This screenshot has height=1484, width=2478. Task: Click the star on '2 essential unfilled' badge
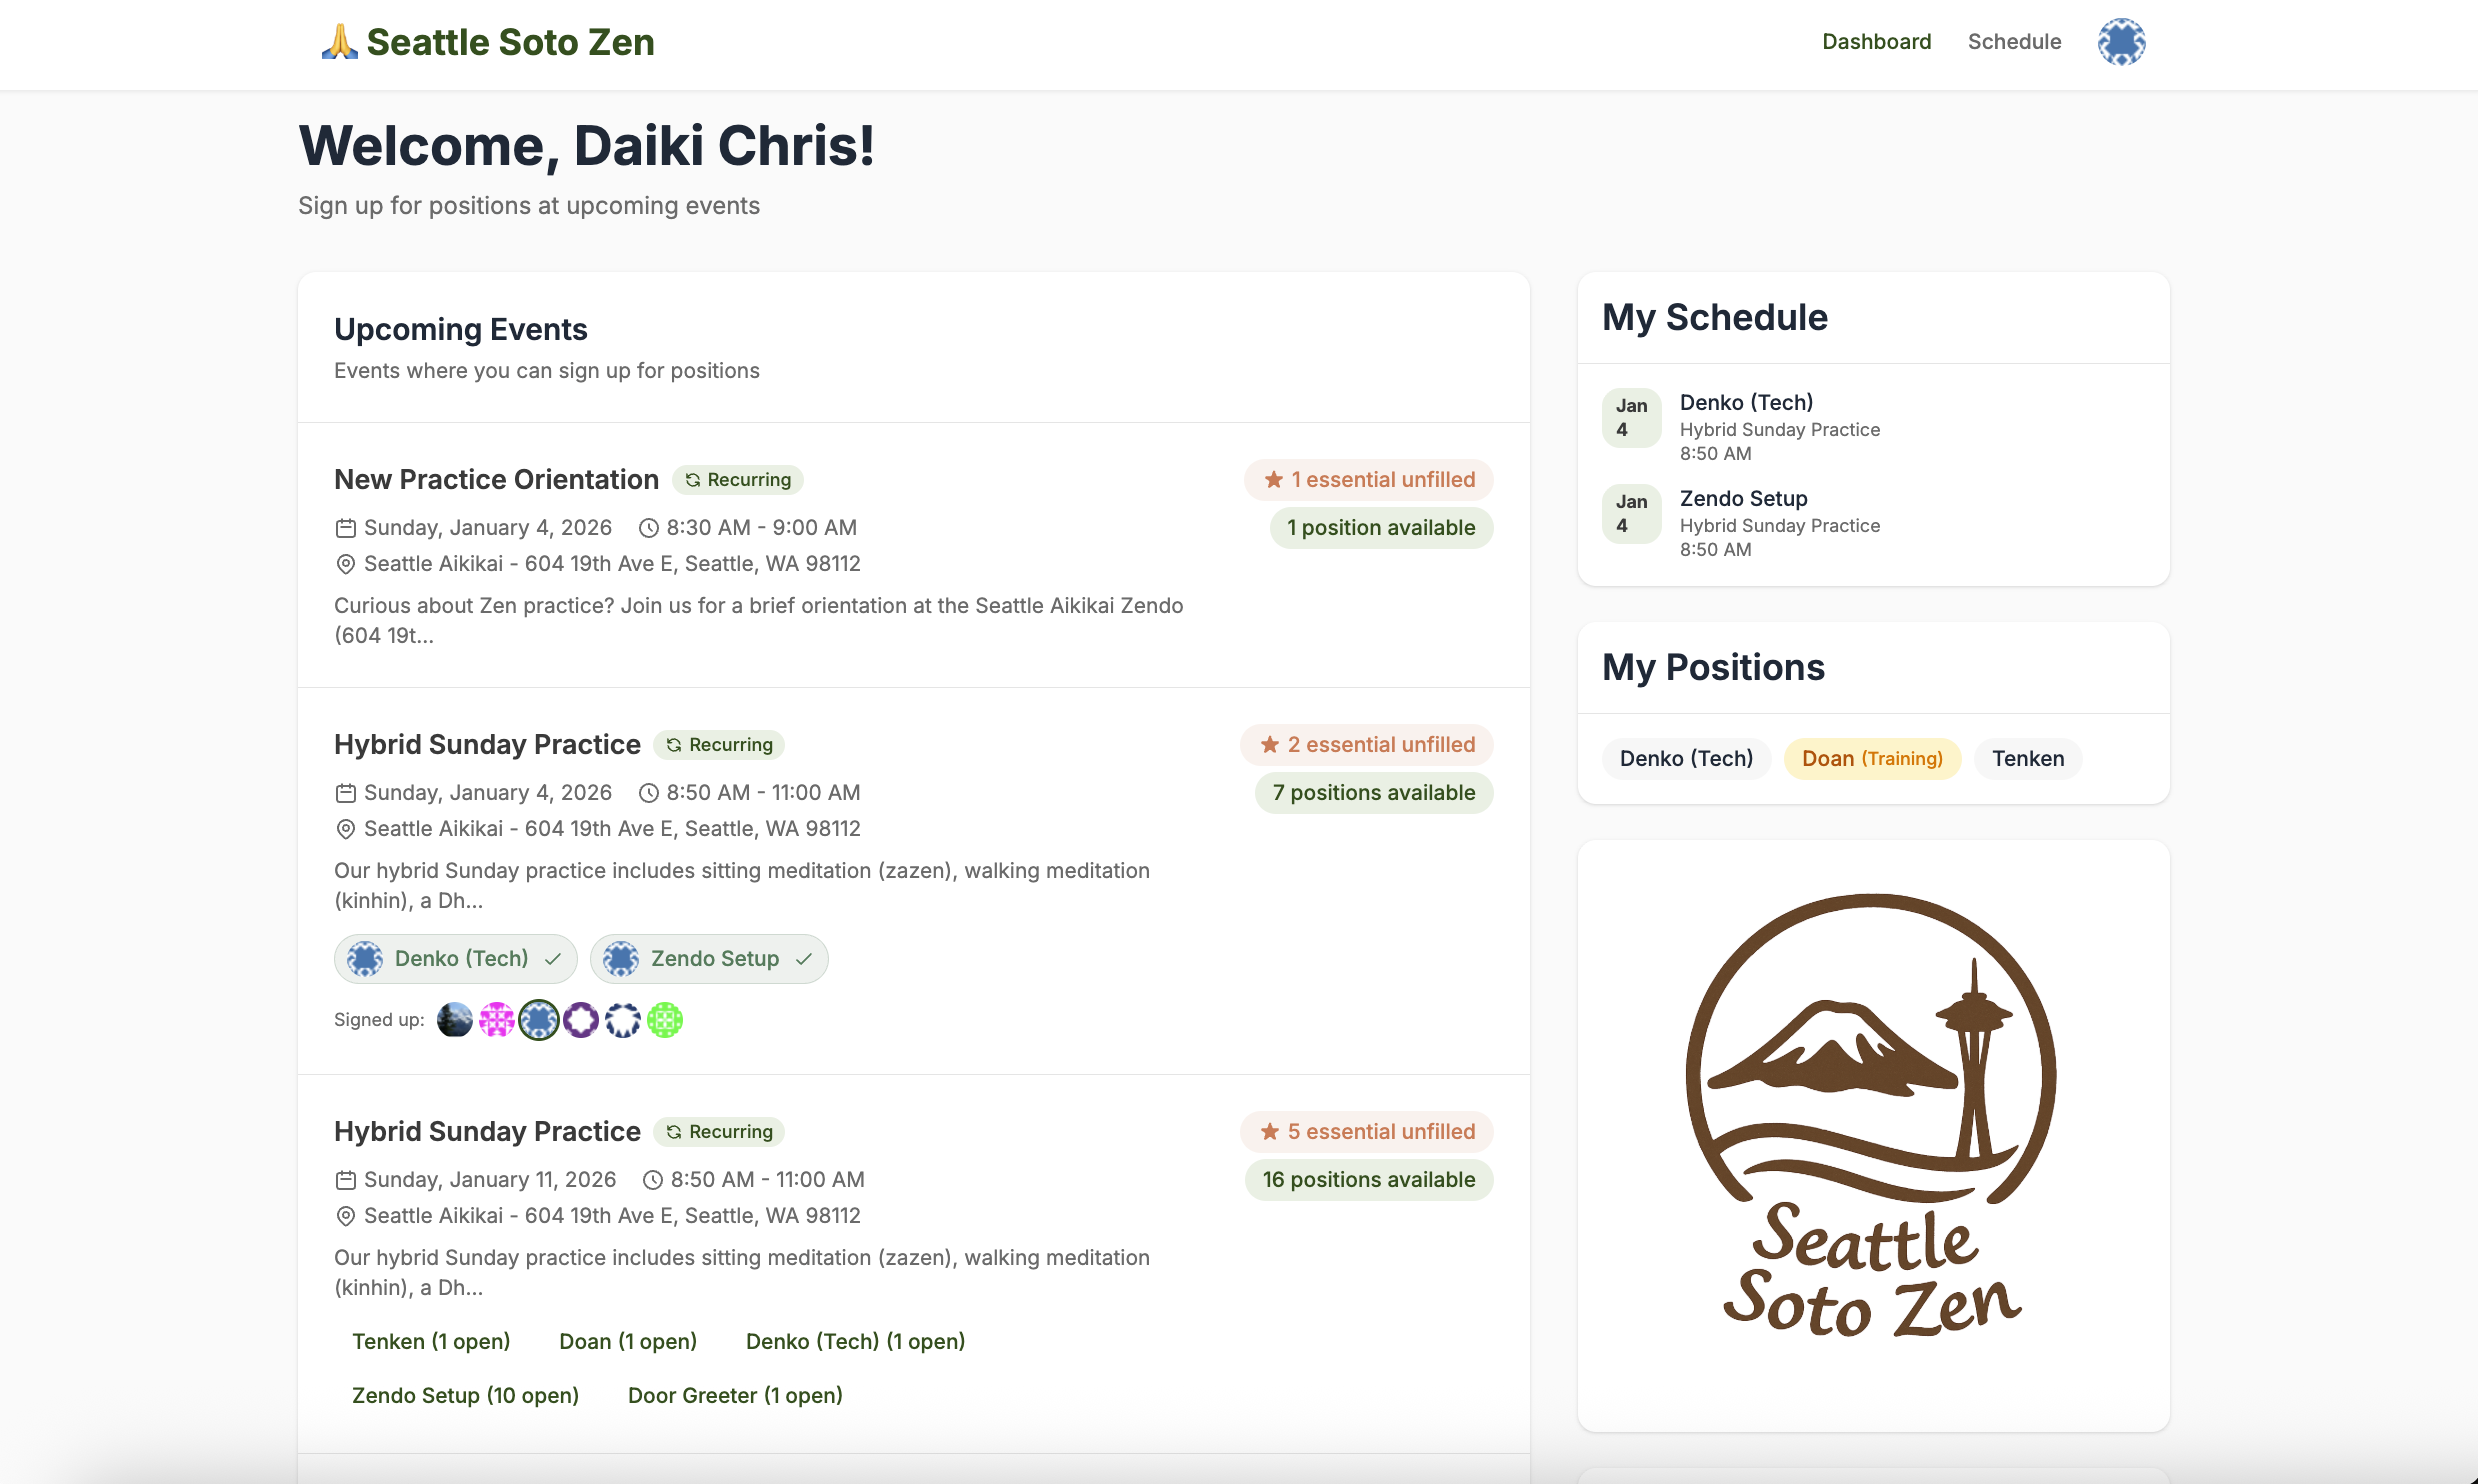pos(1270,744)
